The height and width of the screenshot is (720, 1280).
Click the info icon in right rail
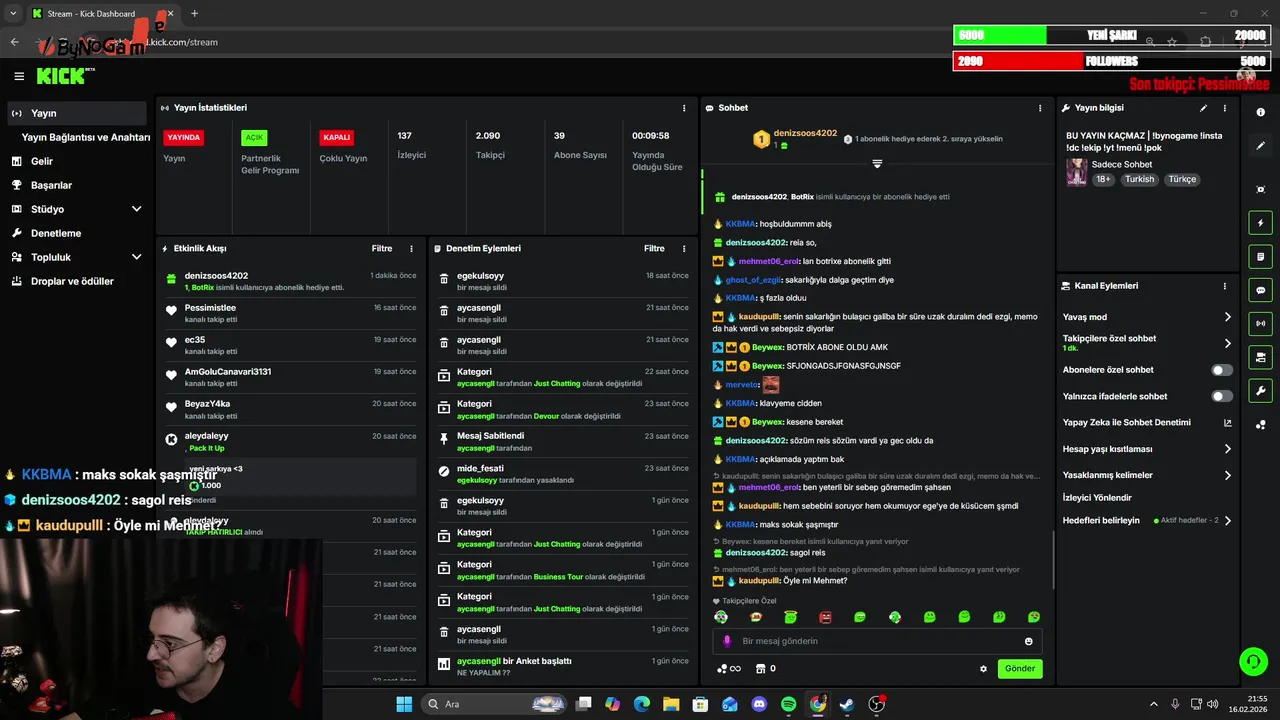pos(1260,112)
